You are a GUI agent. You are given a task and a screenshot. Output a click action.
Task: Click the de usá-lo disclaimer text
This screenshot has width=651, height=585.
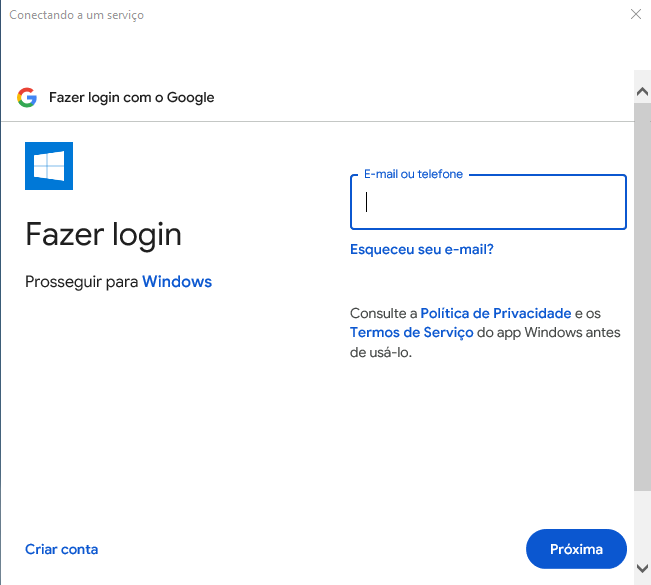[381, 352]
